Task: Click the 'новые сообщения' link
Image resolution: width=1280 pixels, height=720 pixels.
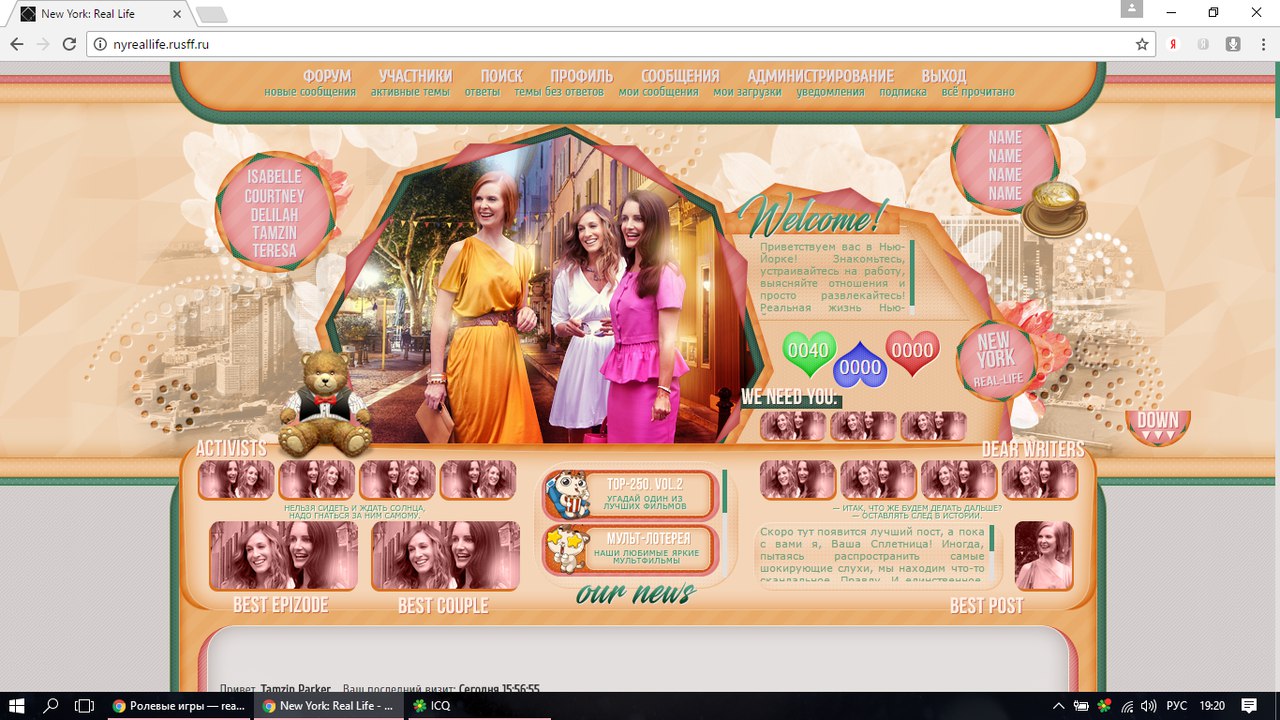Action: pyautogui.click(x=310, y=92)
